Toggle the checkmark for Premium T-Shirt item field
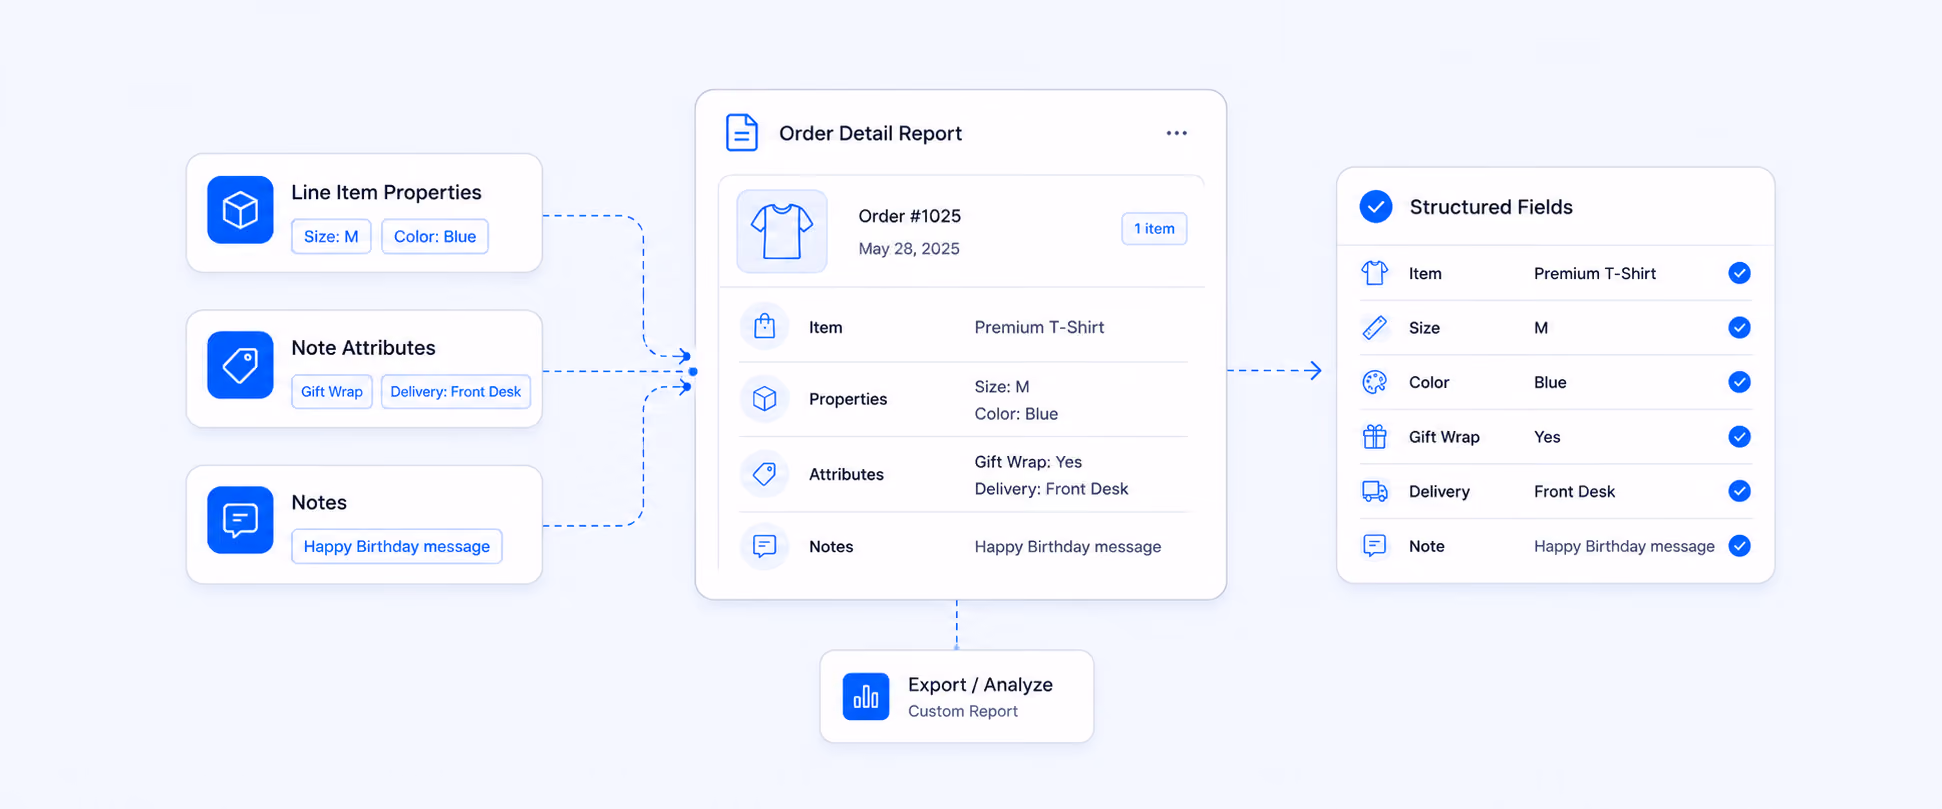The height and width of the screenshot is (809, 1942). pos(1739,273)
